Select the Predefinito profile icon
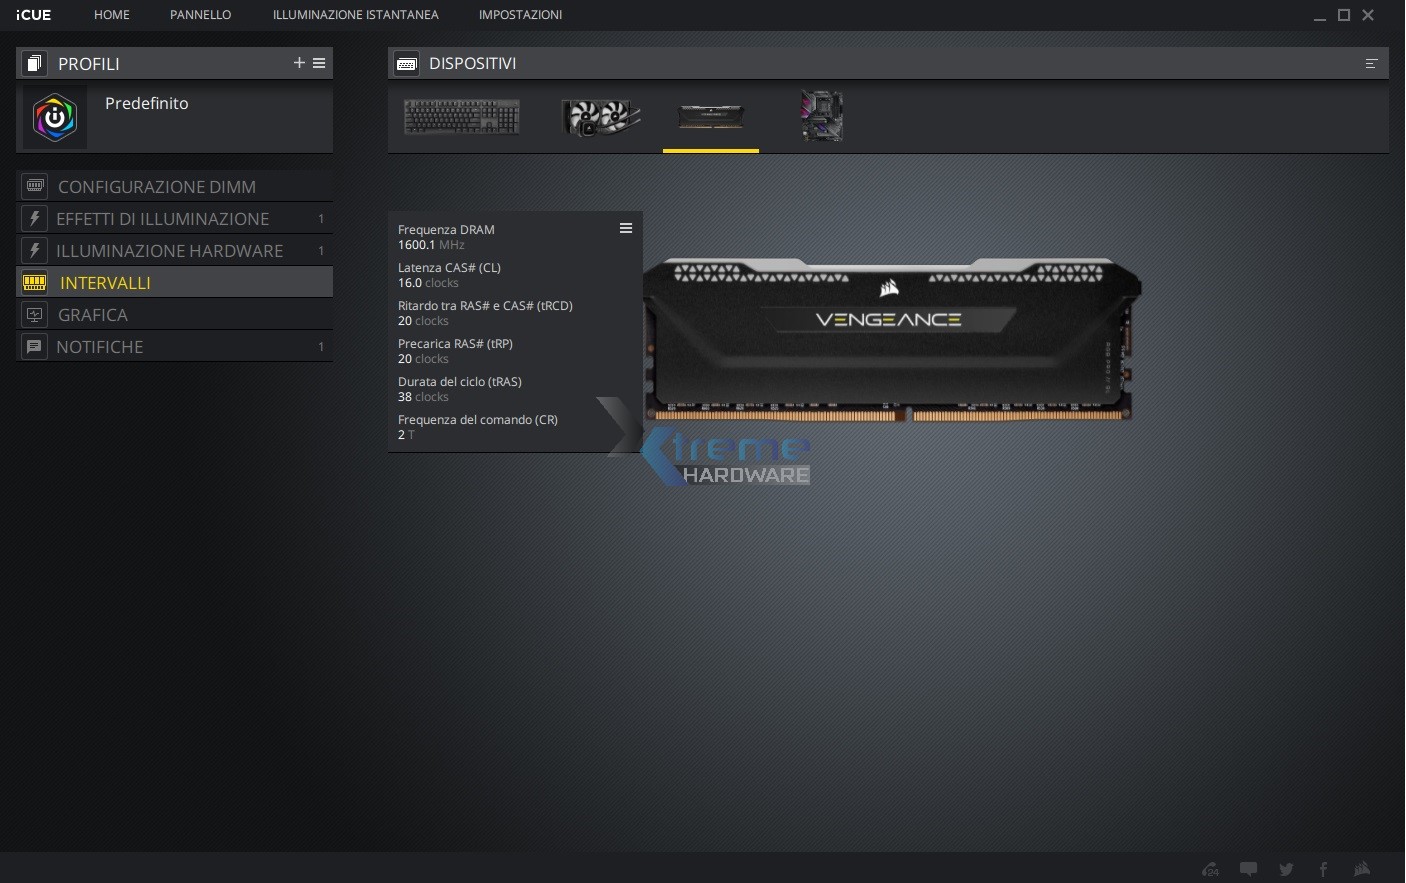The width and height of the screenshot is (1406, 883). pos(55,117)
